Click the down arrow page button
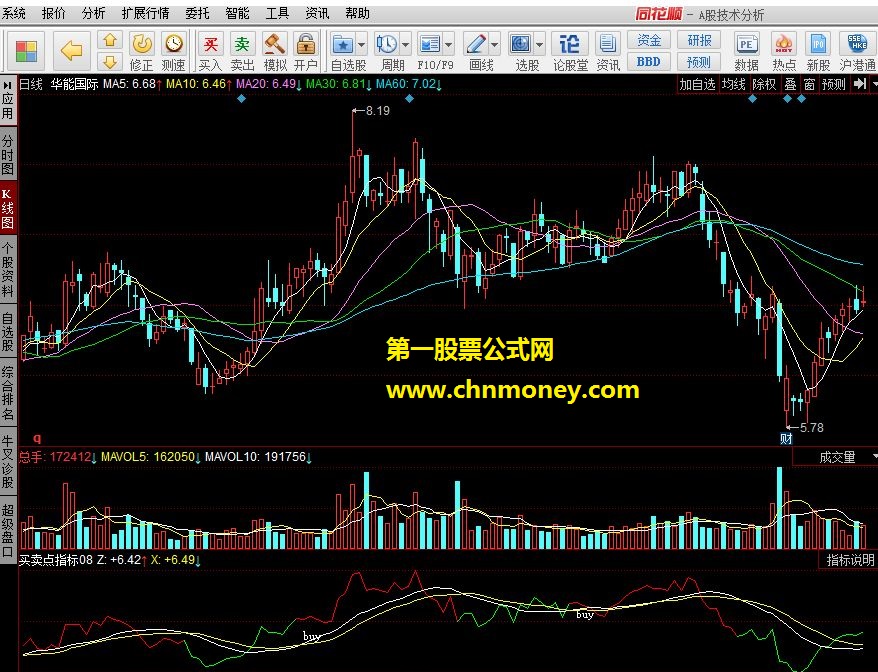The image size is (878, 672). 110,61
